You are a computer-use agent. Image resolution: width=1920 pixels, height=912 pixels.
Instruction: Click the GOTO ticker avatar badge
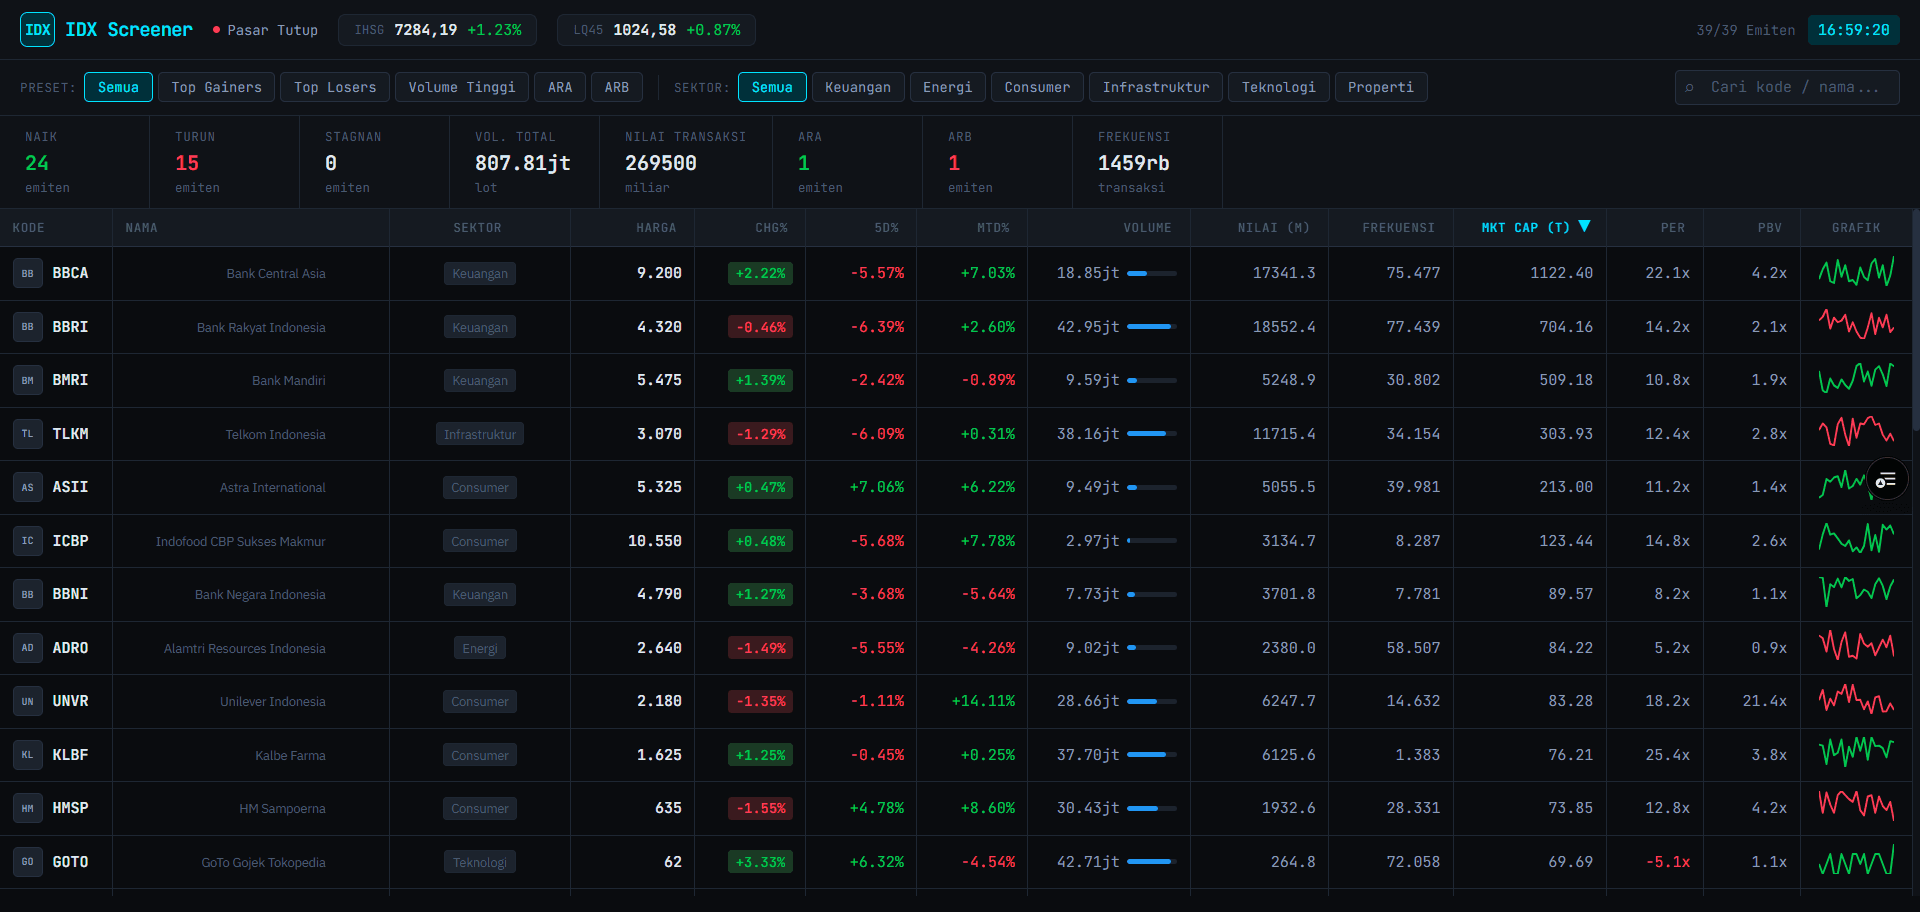pos(28,862)
